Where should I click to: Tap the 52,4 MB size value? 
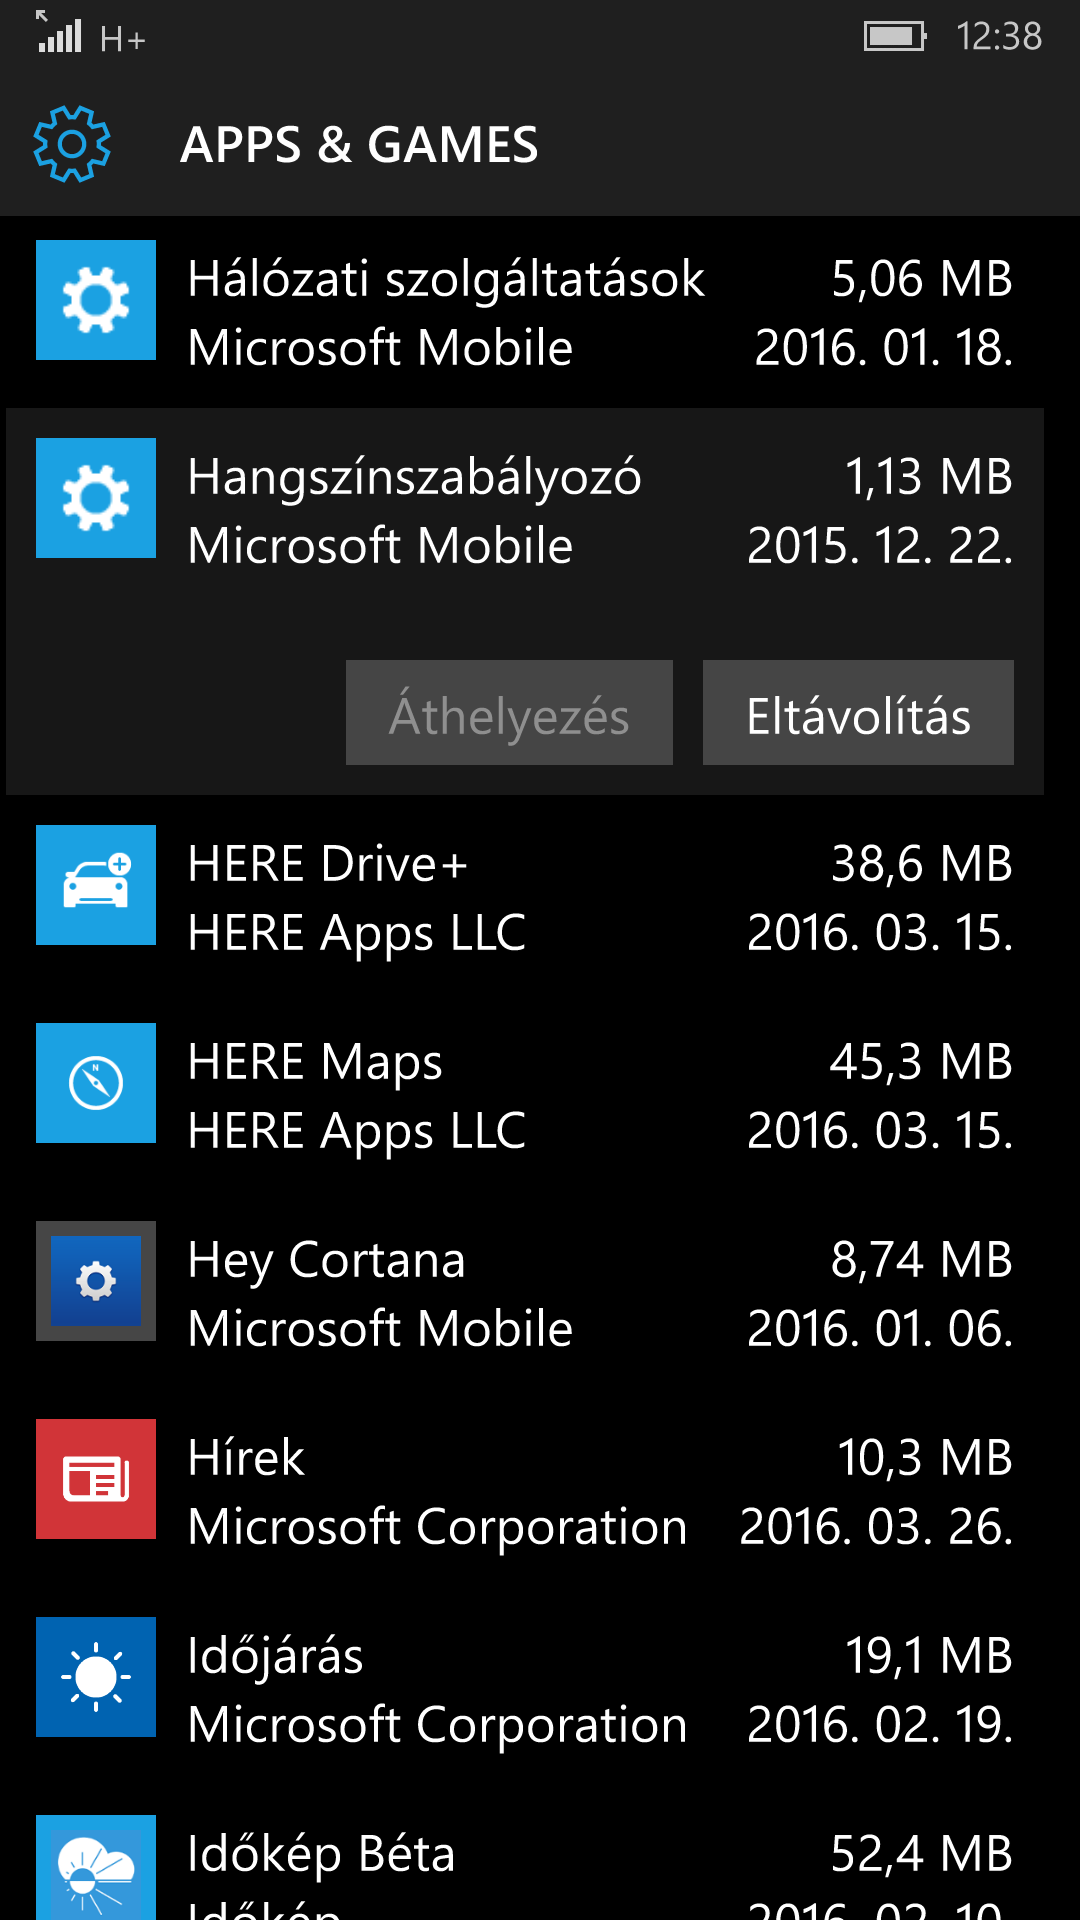tap(922, 1854)
